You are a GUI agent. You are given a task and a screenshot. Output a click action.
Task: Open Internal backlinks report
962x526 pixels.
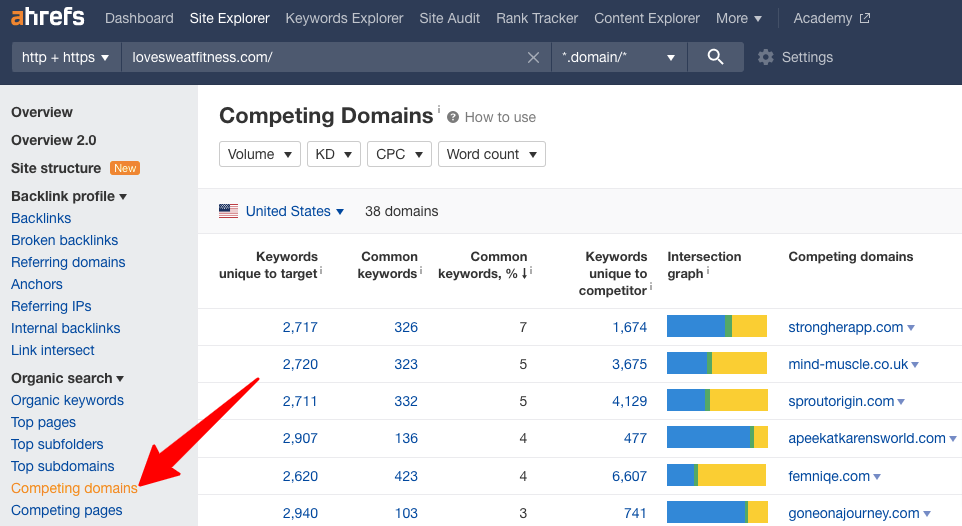click(66, 328)
